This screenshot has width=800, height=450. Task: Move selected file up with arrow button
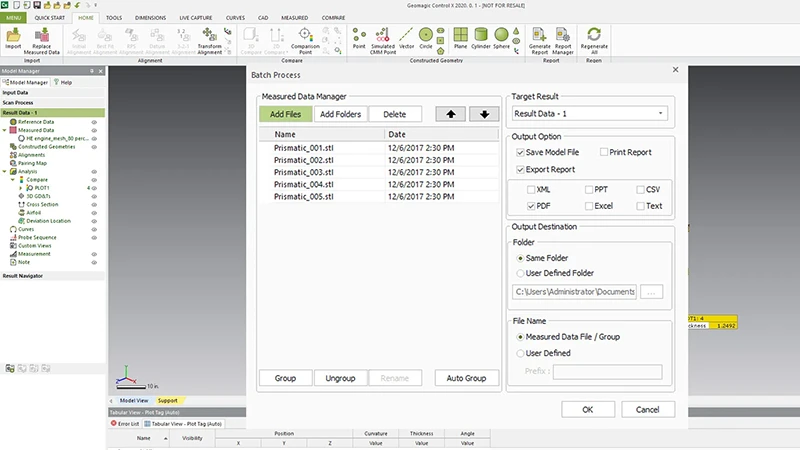(450, 114)
